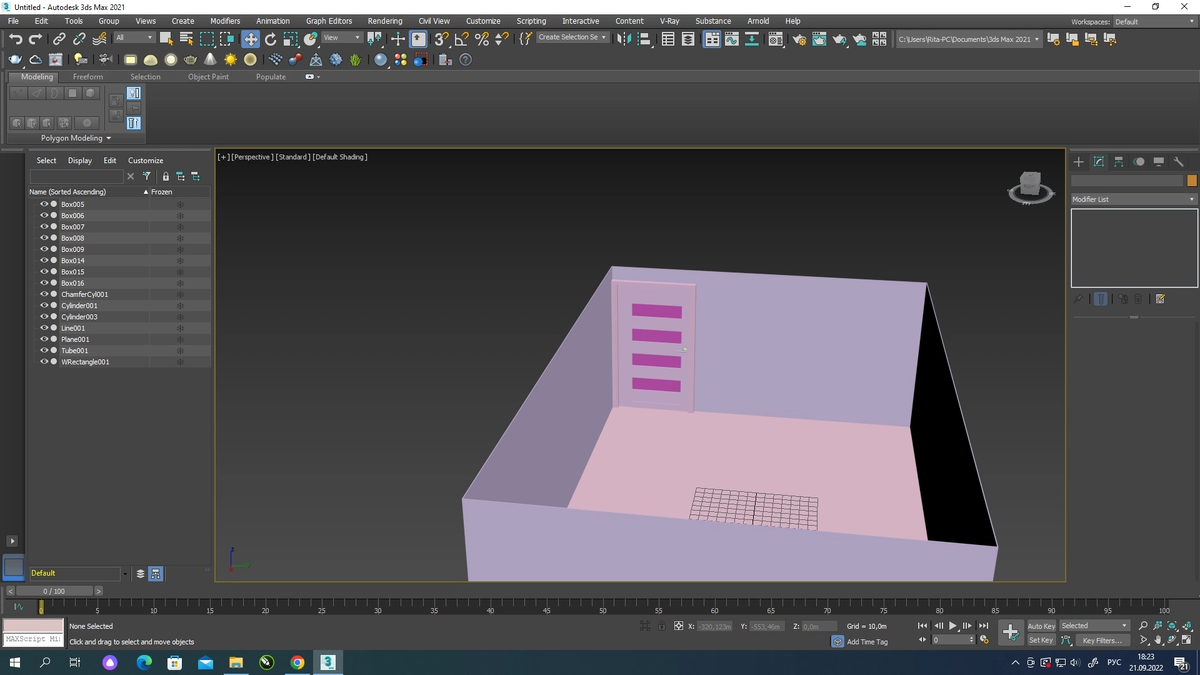Hide Box005 using its eye icon
This screenshot has height=675, width=1200.
44,204
